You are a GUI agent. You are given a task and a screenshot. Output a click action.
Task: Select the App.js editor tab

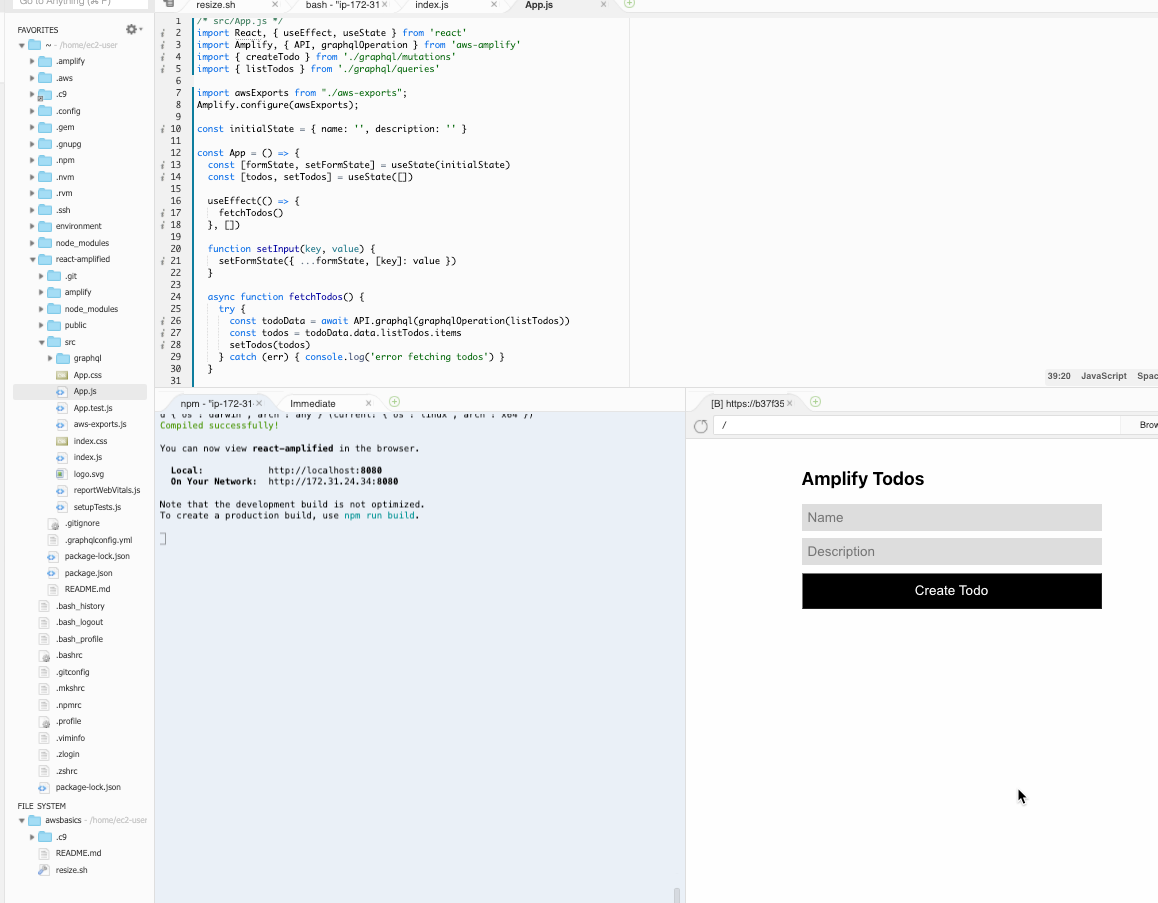[x=539, y=4]
